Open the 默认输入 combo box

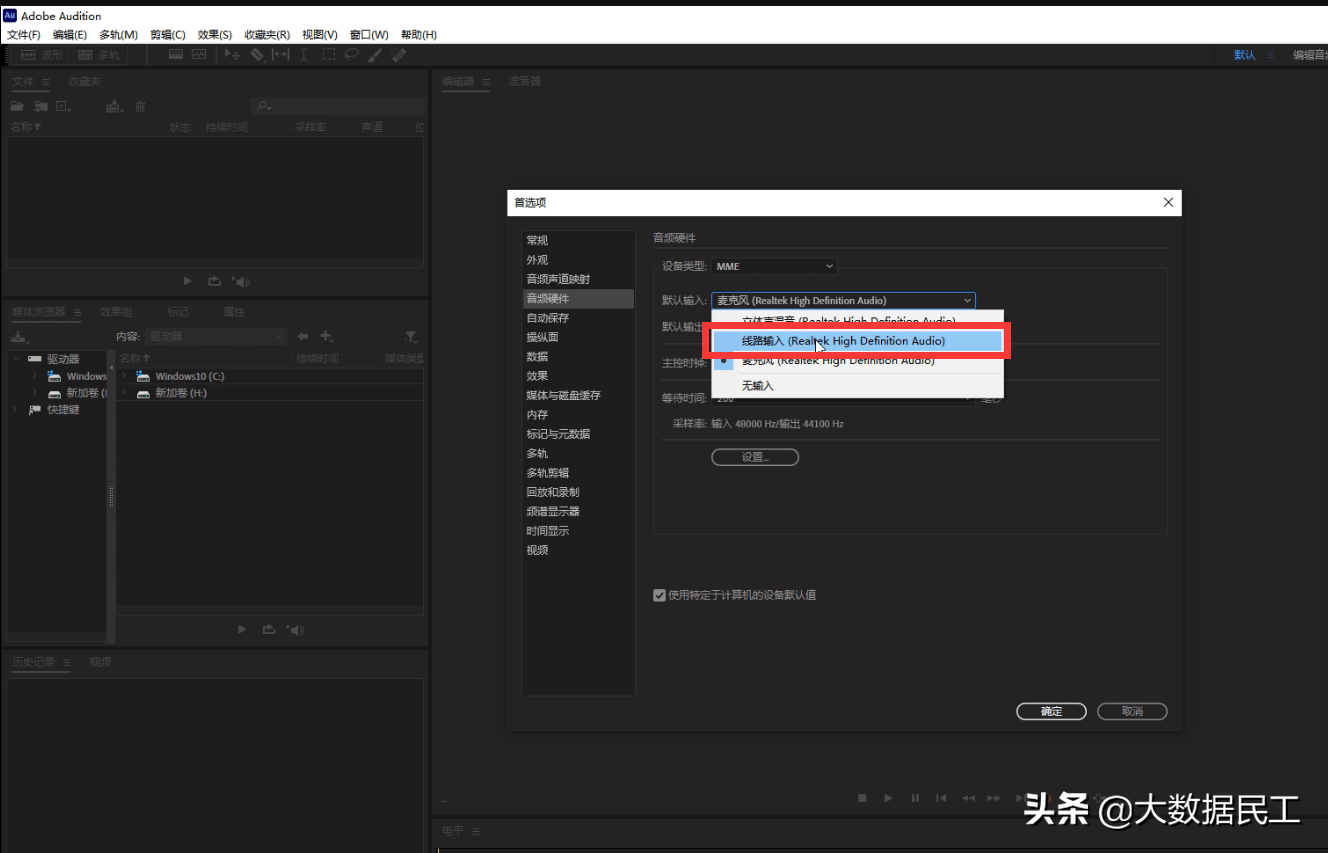843,300
